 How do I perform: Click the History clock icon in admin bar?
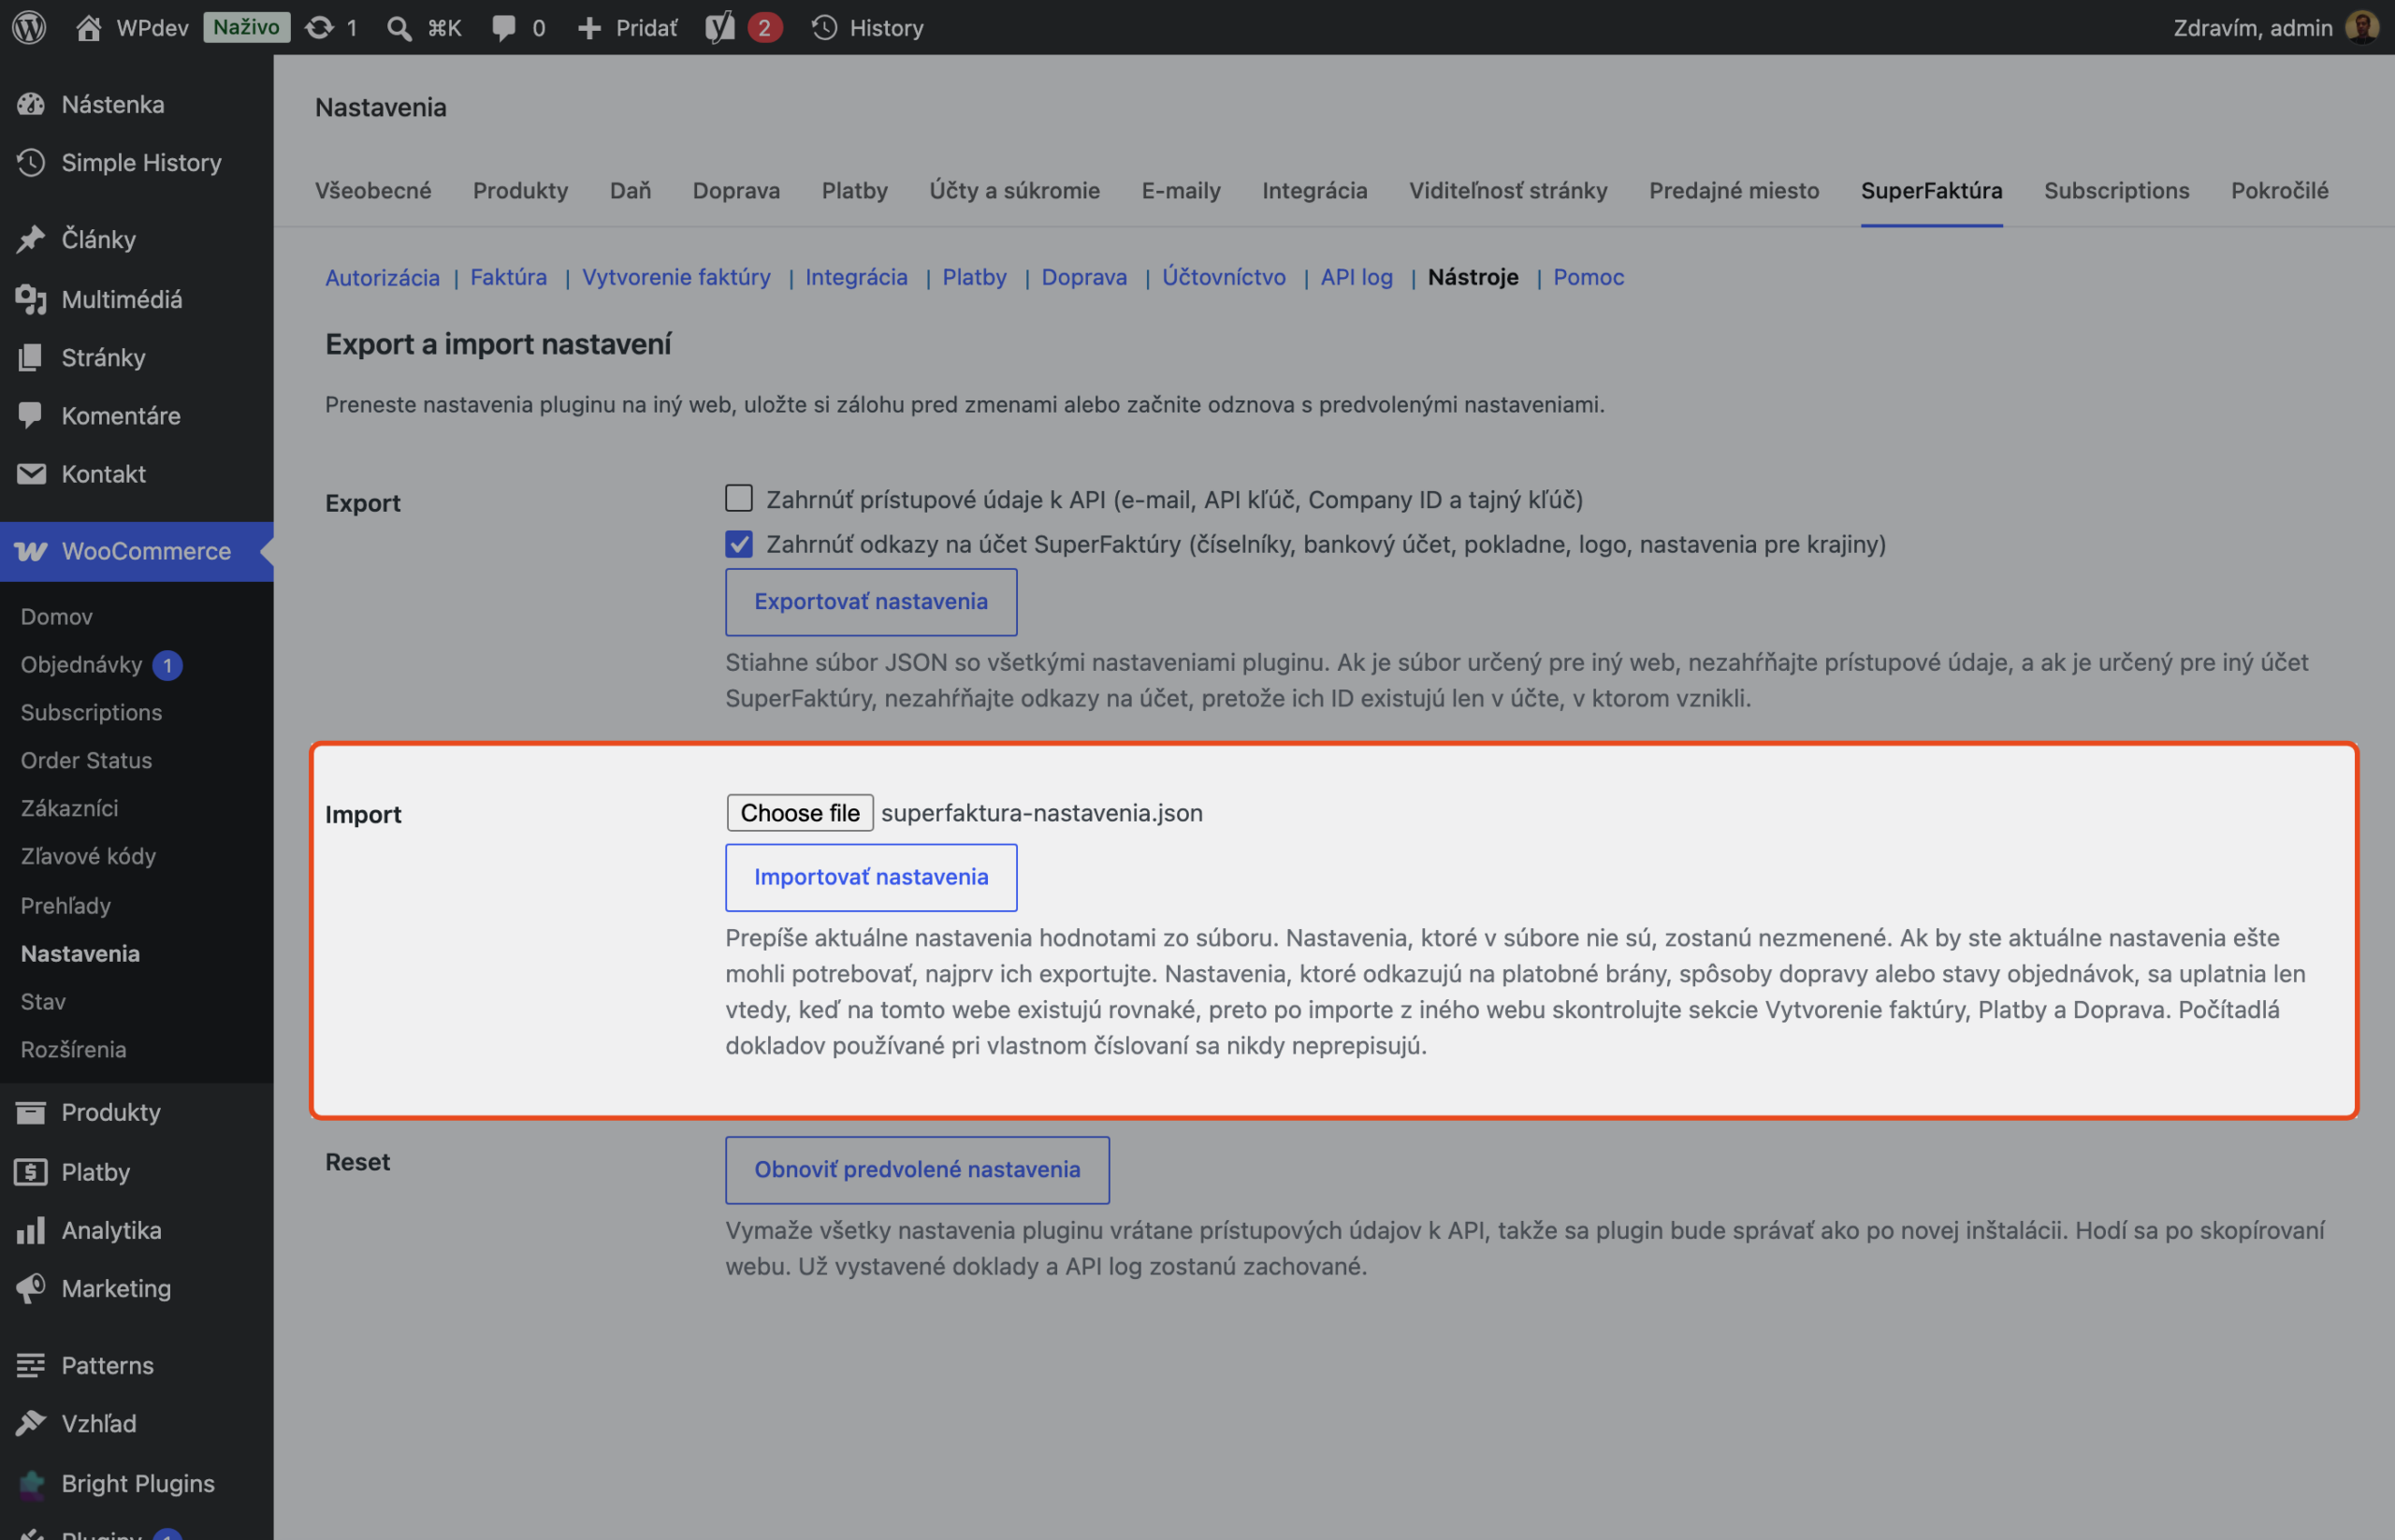(x=824, y=27)
